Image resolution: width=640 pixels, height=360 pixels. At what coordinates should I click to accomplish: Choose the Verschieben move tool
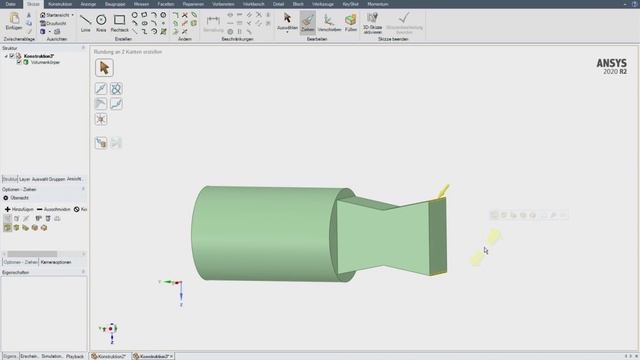pos(329,22)
